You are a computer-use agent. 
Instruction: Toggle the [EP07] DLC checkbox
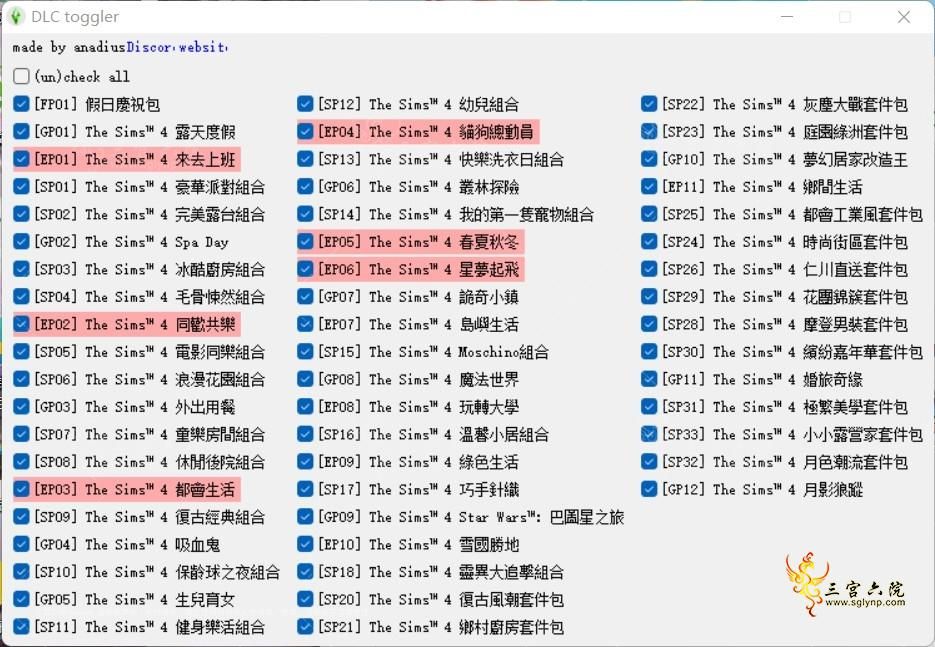tap(305, 324)
